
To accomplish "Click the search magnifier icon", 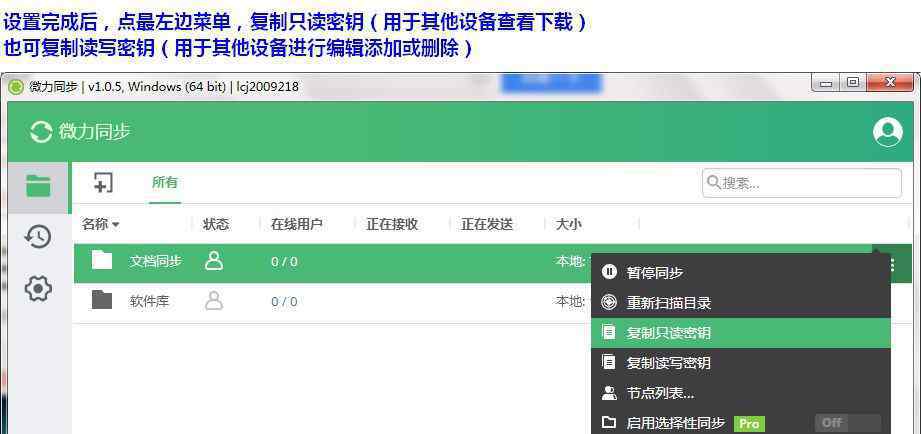I will point(714,182).
